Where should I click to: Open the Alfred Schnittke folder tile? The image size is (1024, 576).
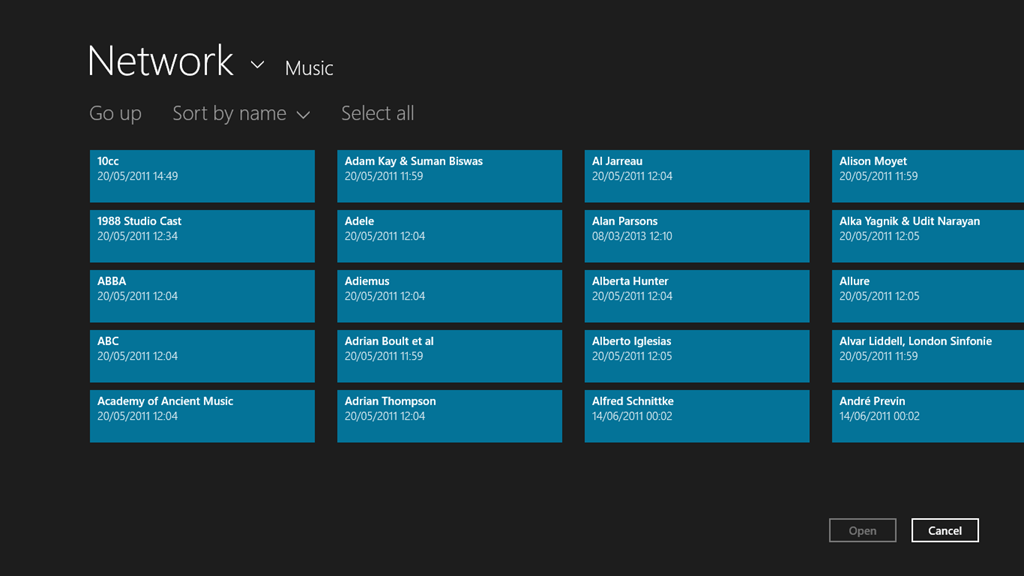click(696, 416)
